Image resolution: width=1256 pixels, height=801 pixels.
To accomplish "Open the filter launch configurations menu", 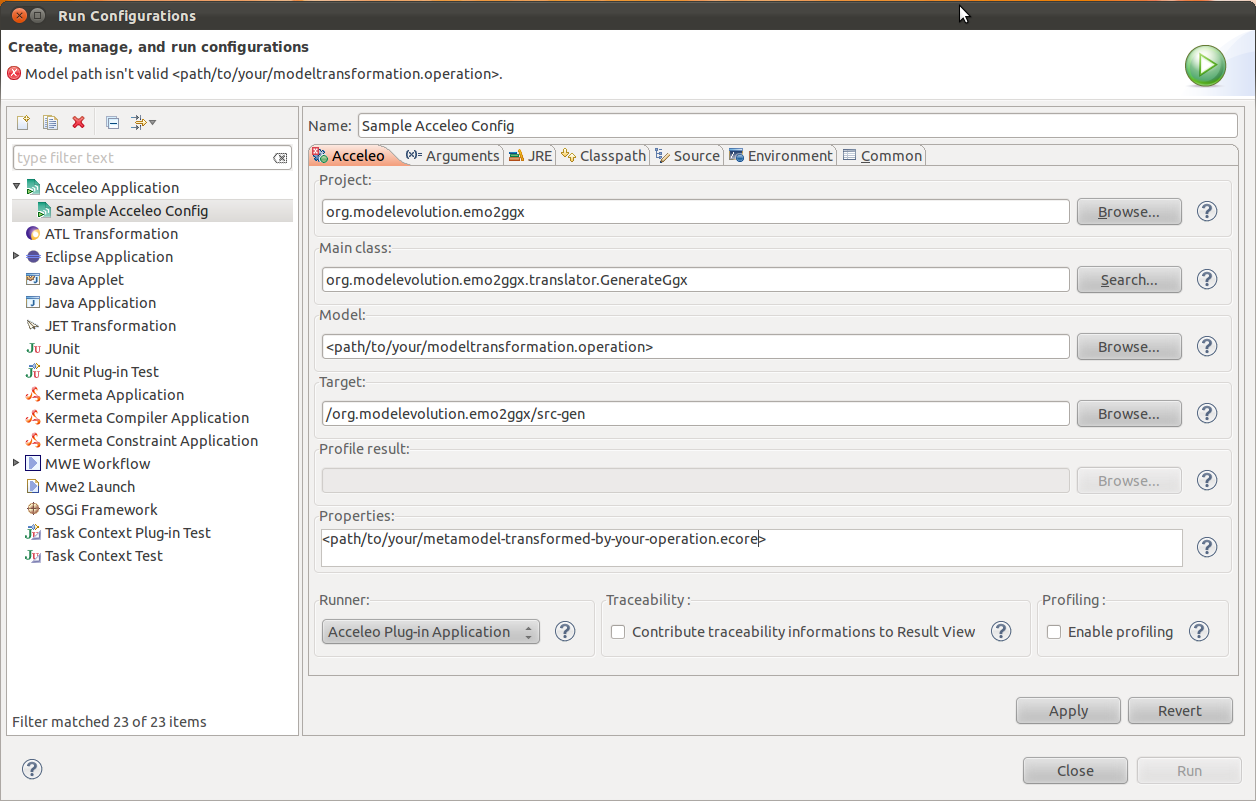I will 144,122.
